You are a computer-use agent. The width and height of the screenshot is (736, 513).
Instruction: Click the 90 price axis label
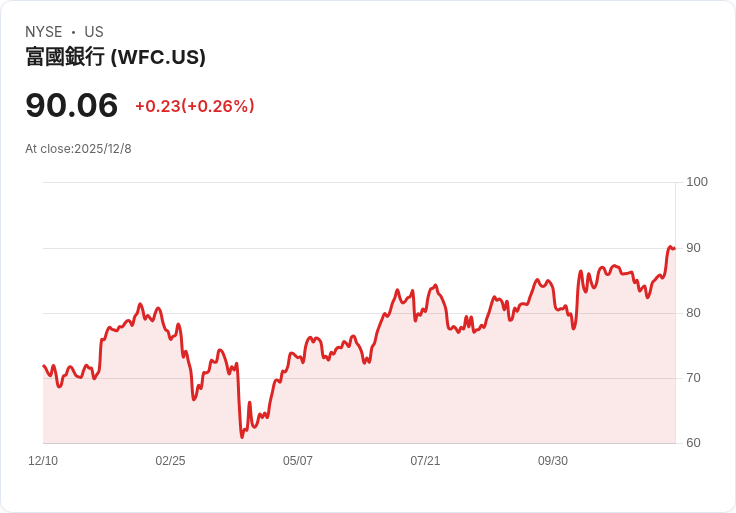693,248
